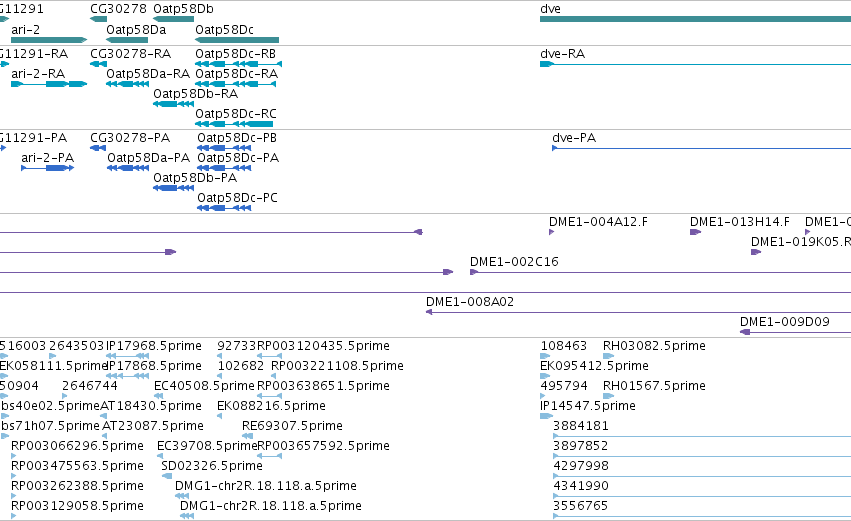Open the Oatp58Da-RA transcript label
Viewport: 851px width, 521px height.
148,73
